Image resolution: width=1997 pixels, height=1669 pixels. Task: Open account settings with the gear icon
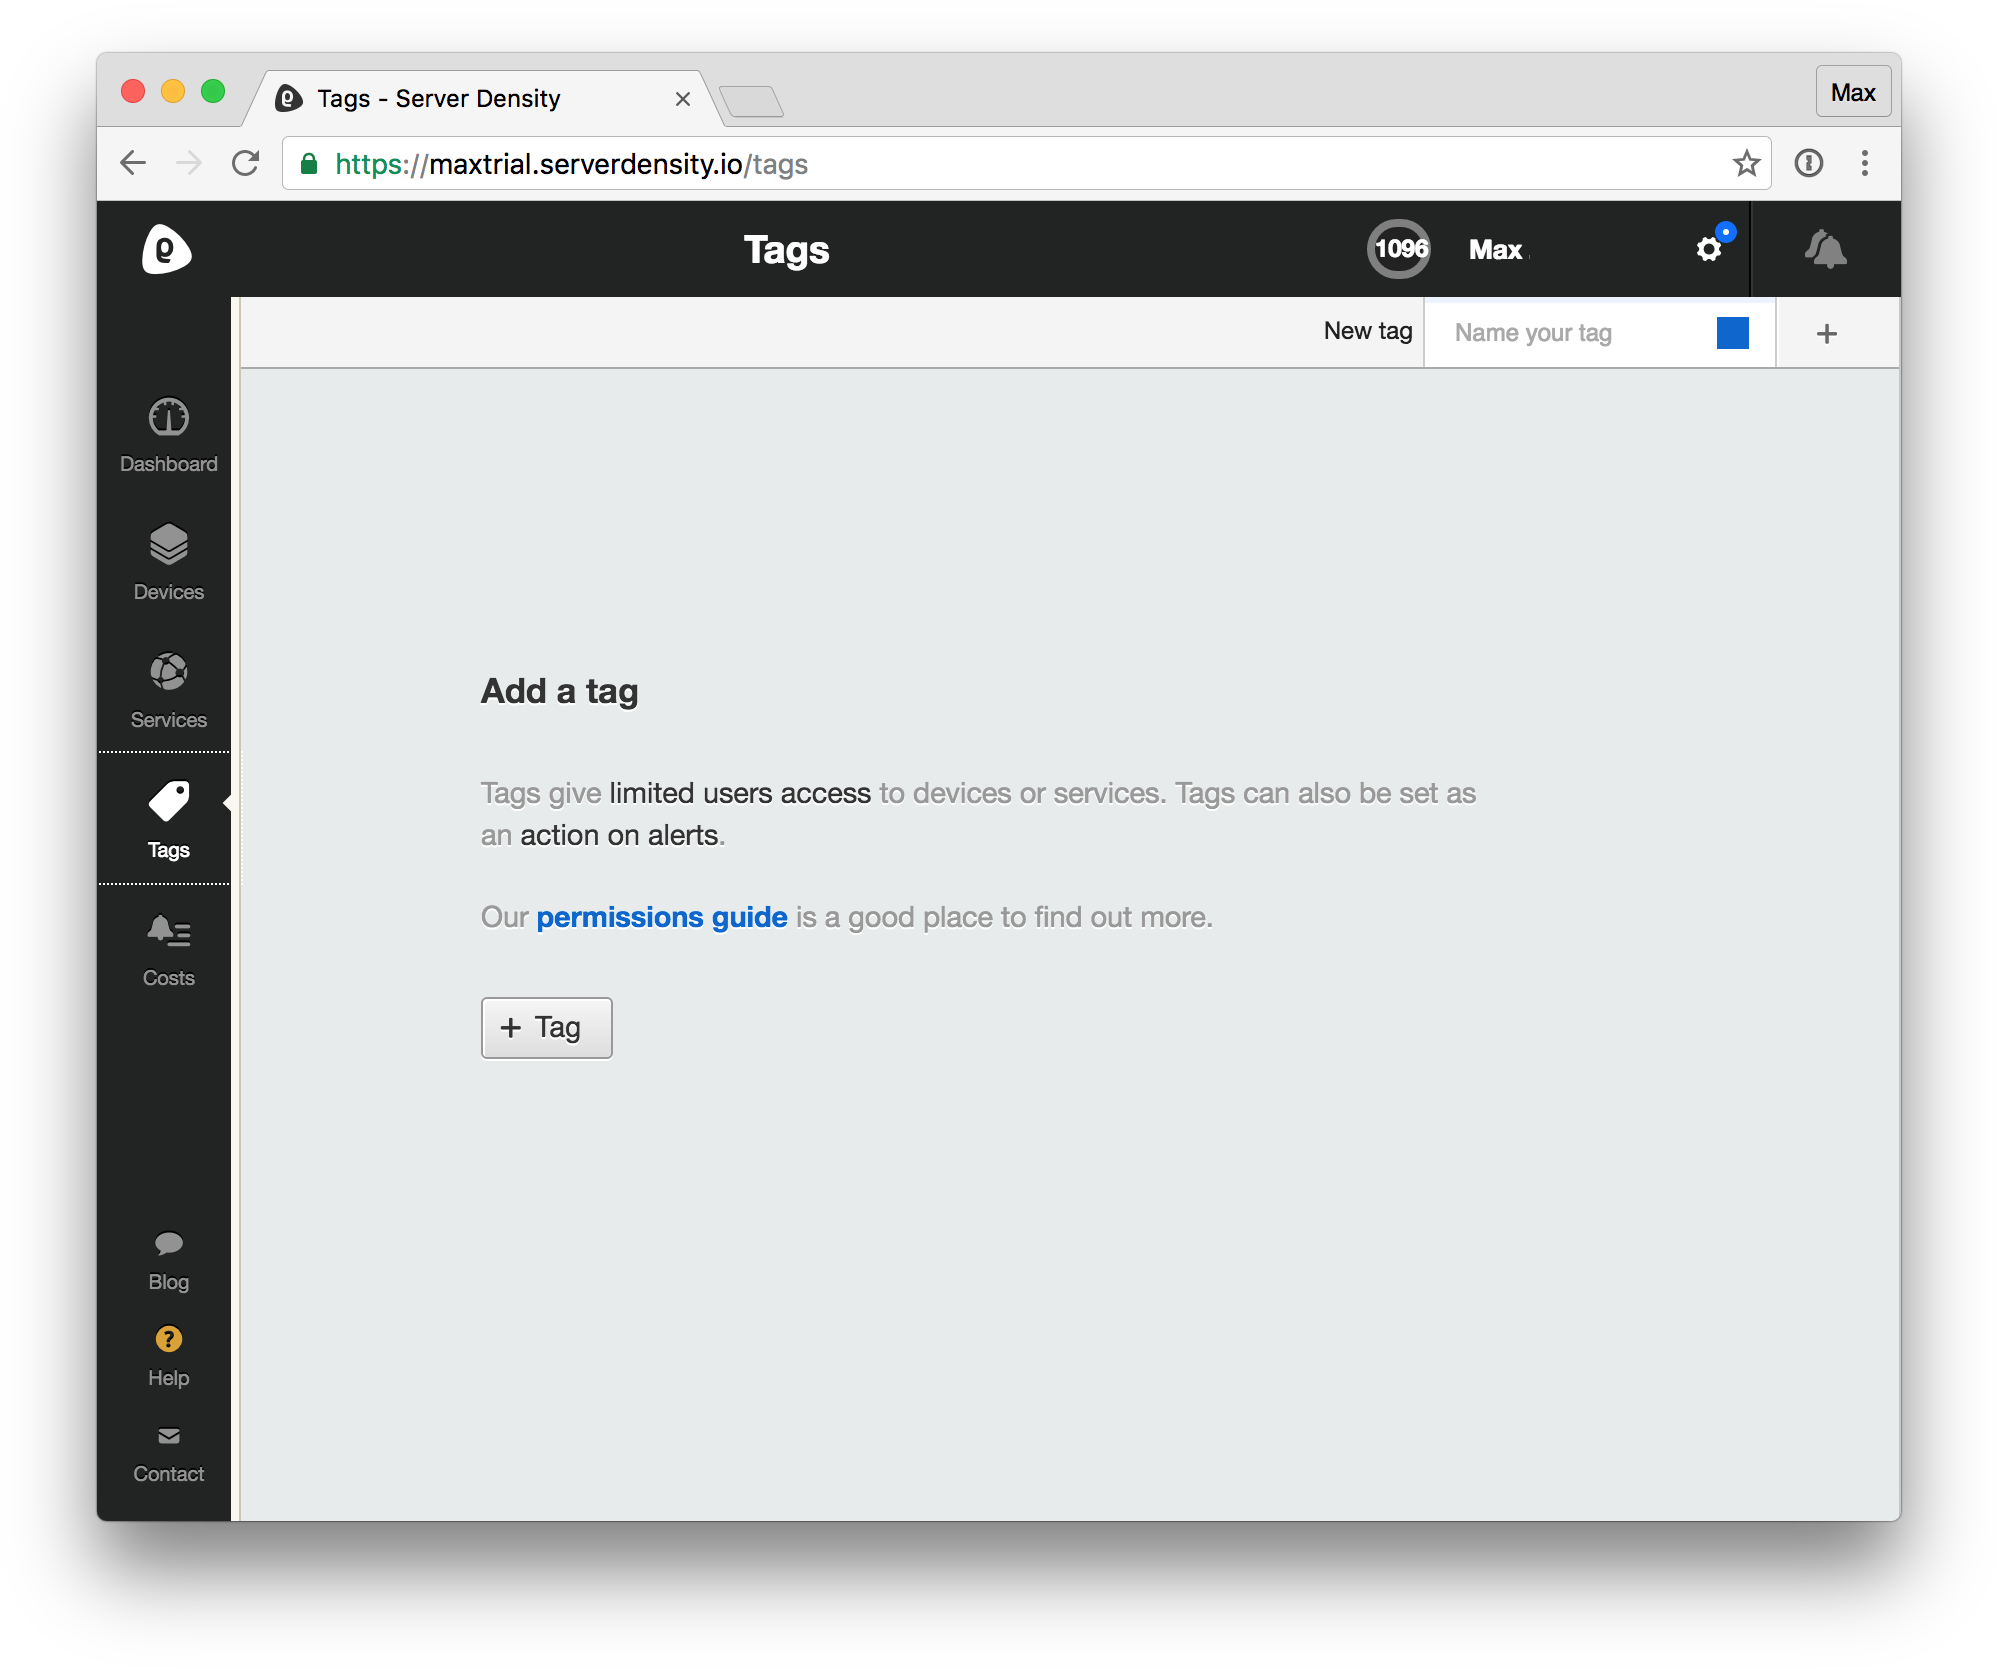[x=1708, y=249]
